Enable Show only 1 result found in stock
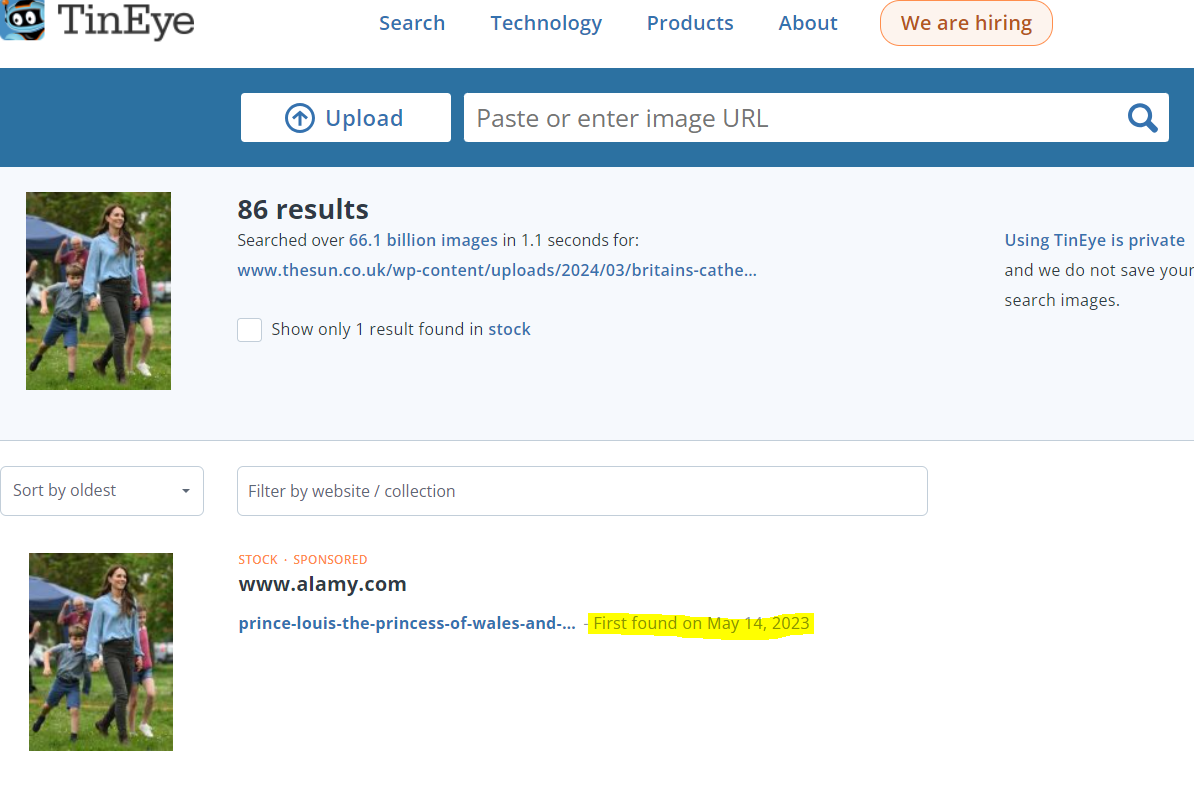The image size is (1194, 807). click(250, 330)
